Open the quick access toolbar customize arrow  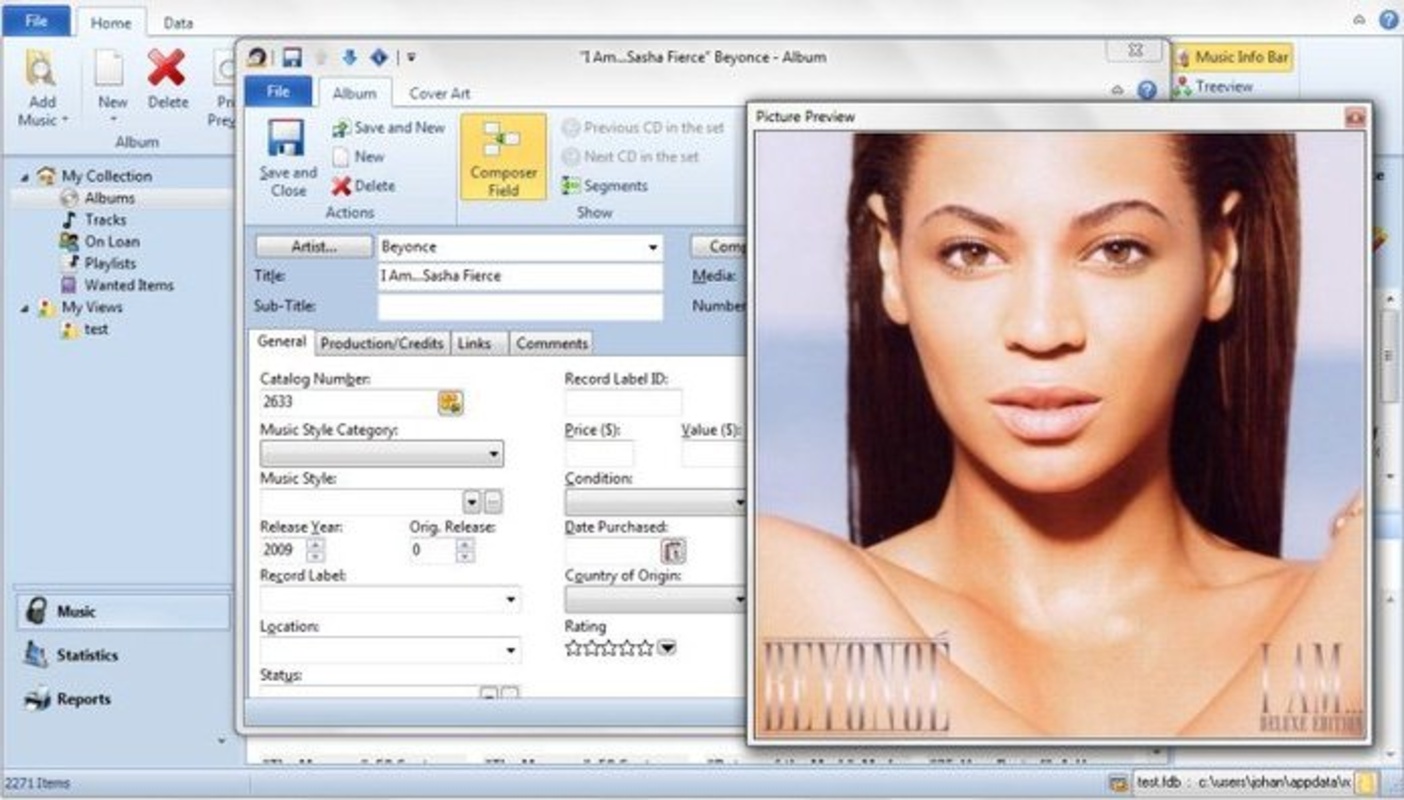point(411,57)
